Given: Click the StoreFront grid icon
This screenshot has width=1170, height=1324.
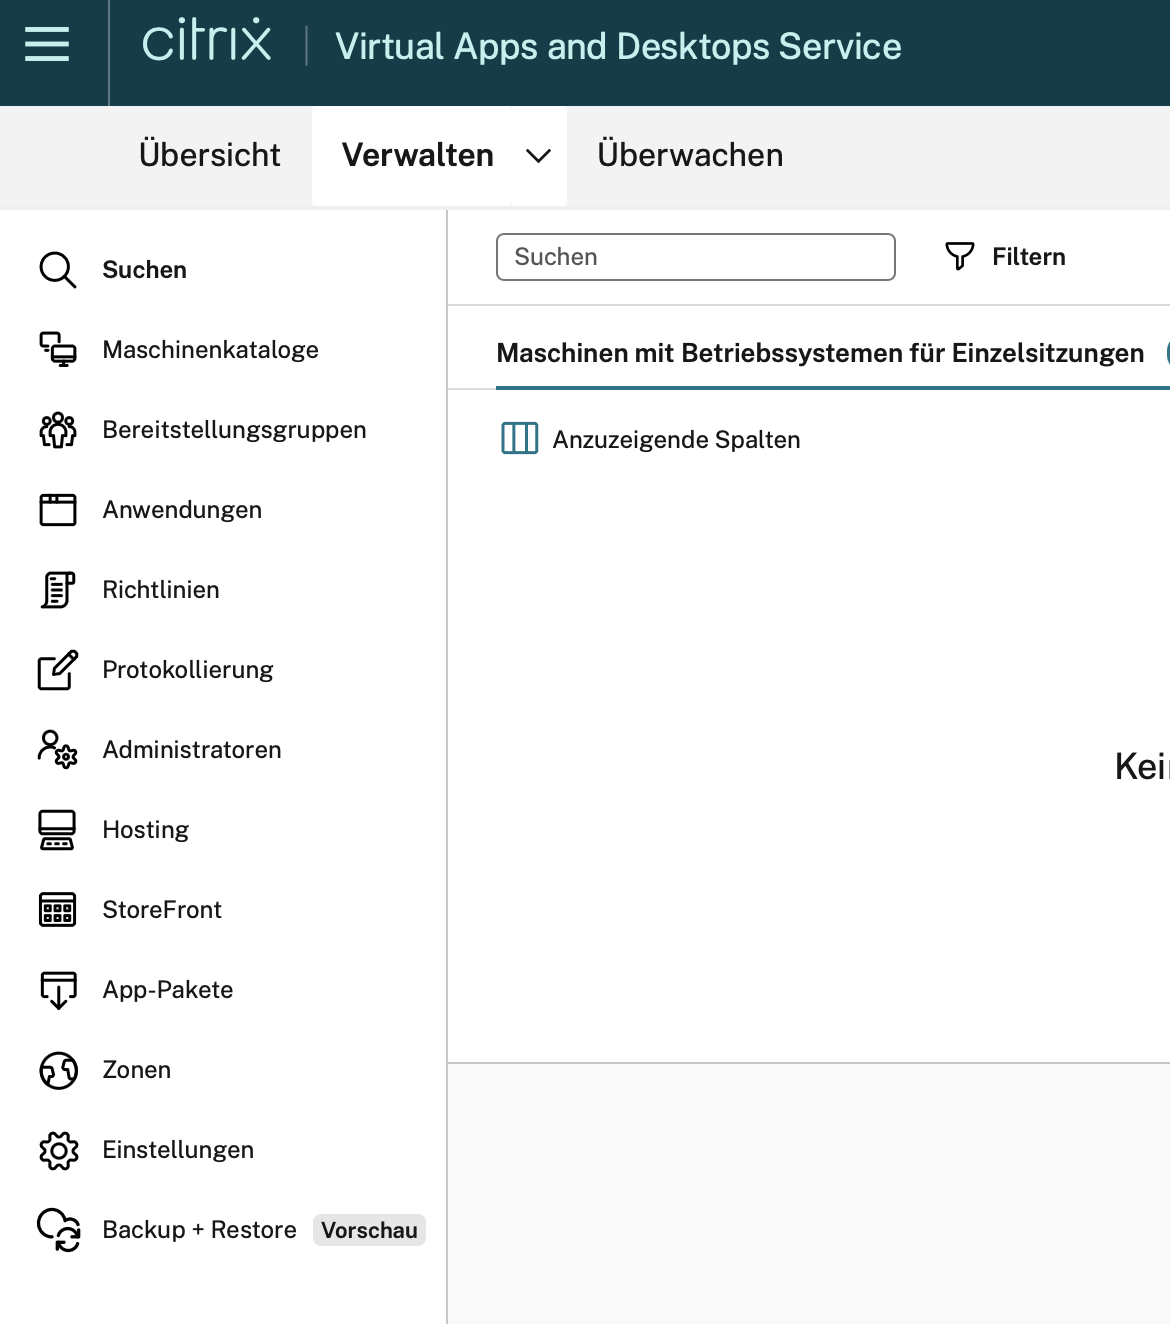Looking at the screenshot, I should pyautogui.click(x=58, y=910).
